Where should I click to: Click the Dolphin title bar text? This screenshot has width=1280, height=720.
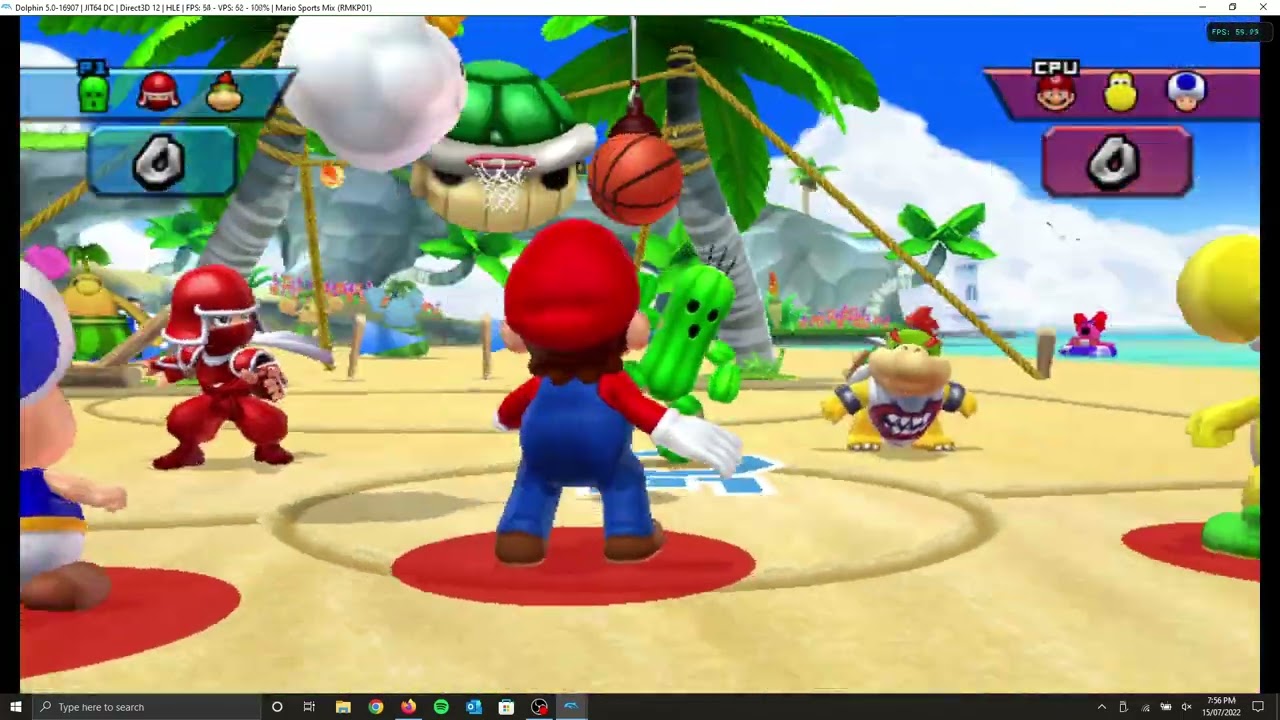194,7
